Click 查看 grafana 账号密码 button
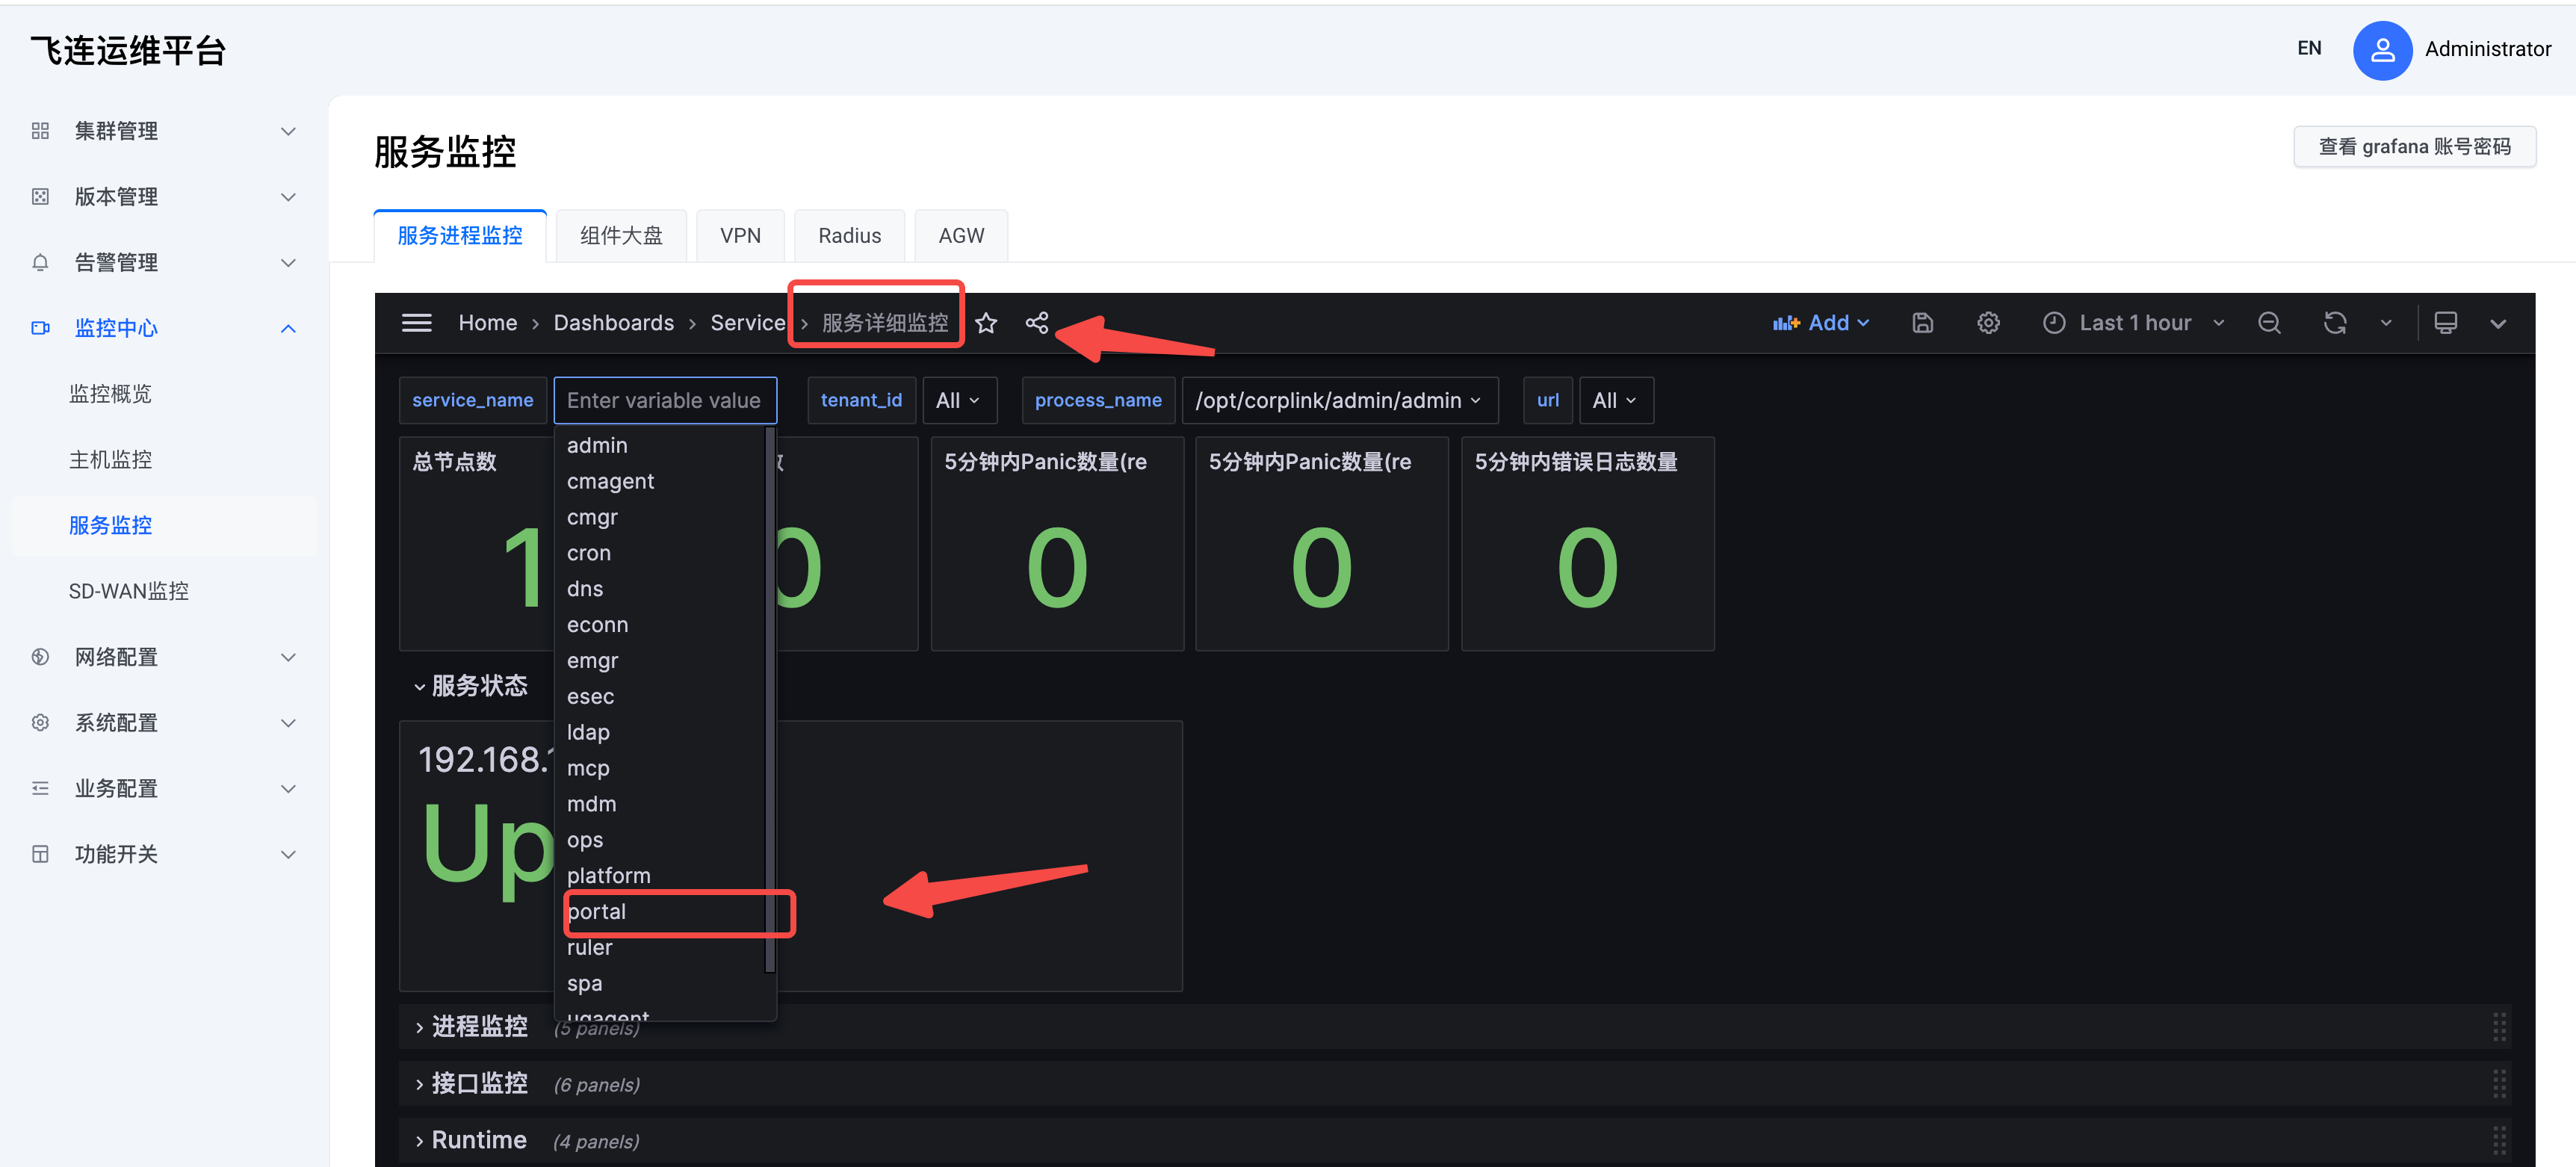 2414,147
